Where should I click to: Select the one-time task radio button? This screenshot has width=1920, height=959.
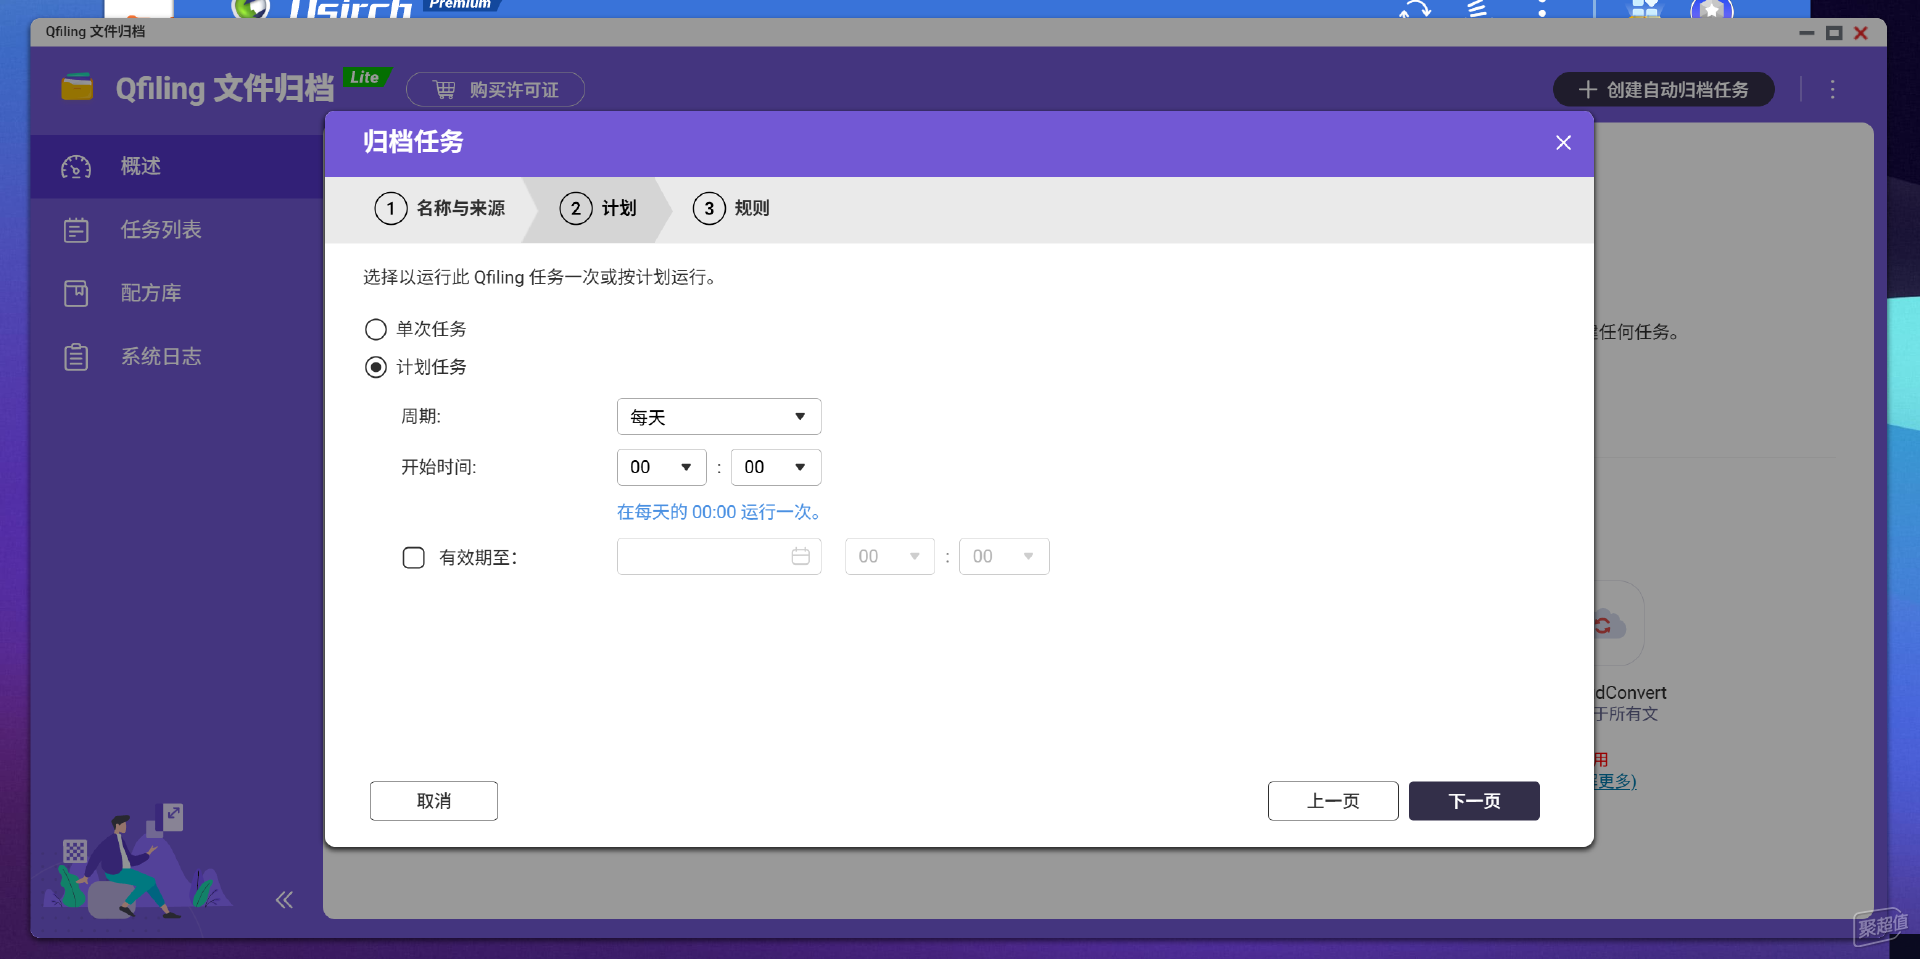[x=376, y=329]
